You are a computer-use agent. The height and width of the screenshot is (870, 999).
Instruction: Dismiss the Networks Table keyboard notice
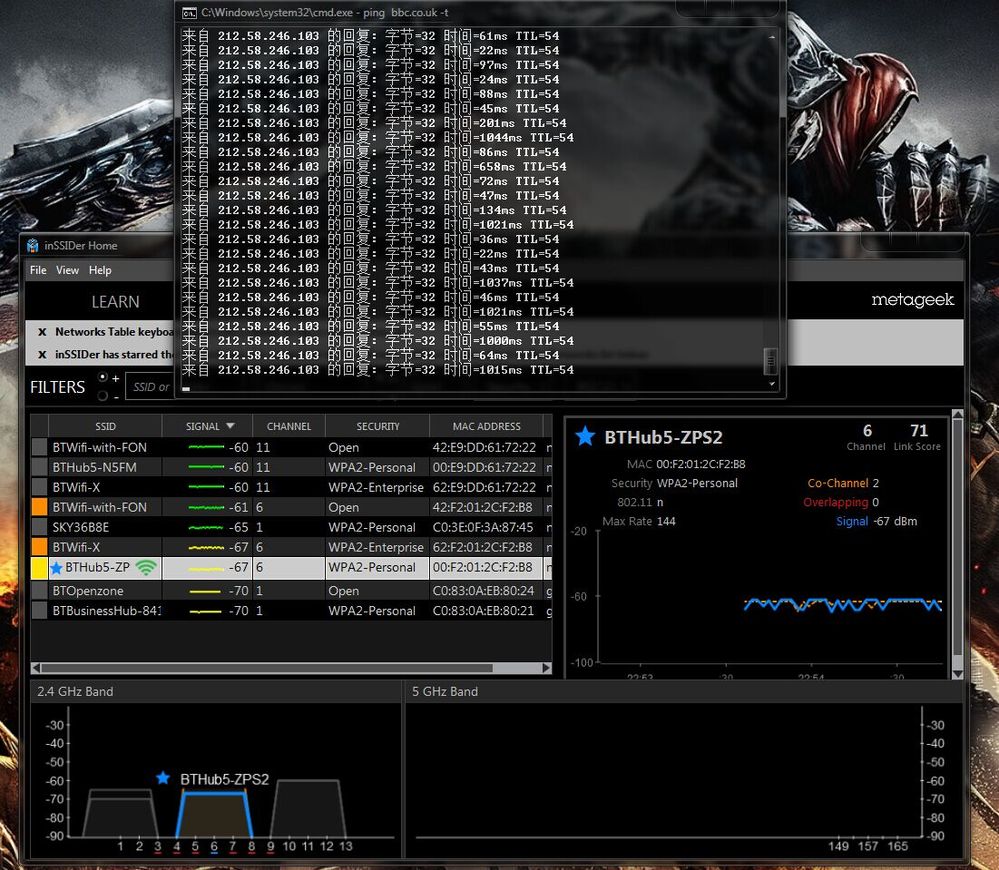click(x=42, y=332)
